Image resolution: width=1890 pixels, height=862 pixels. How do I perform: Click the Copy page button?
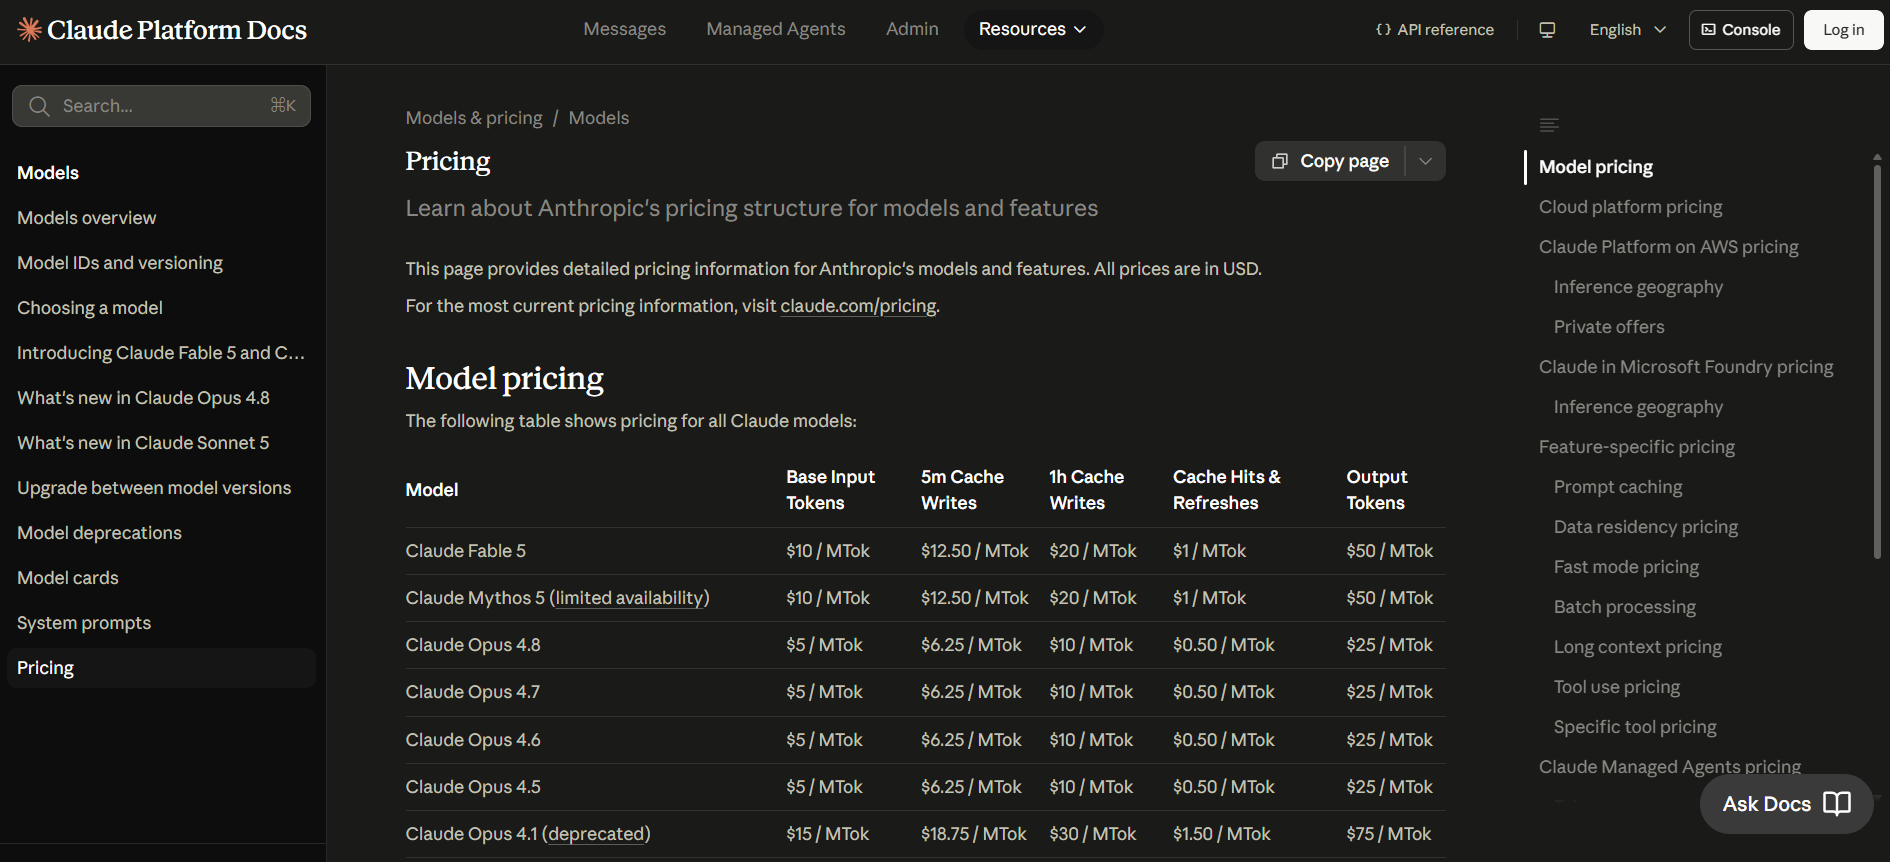click(x=1331, y=161)
